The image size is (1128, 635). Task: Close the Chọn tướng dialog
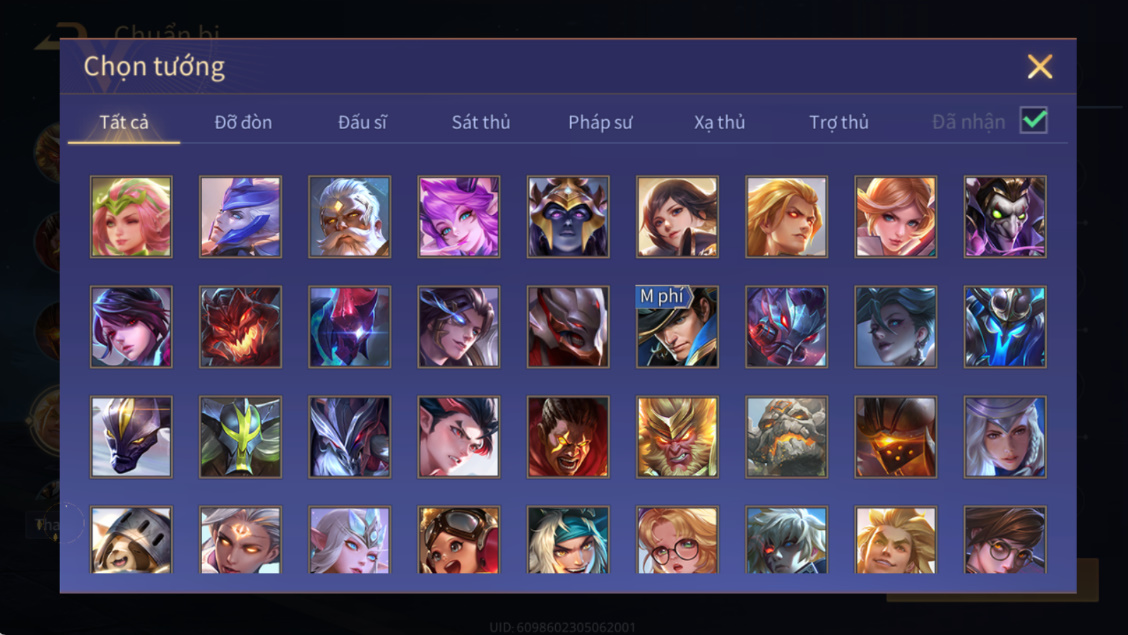click(x=1040, y=66)
